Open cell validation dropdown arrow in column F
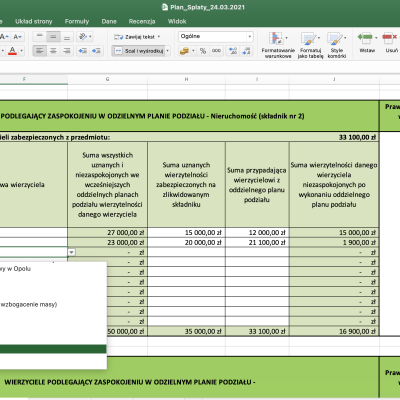 (71, 252)
